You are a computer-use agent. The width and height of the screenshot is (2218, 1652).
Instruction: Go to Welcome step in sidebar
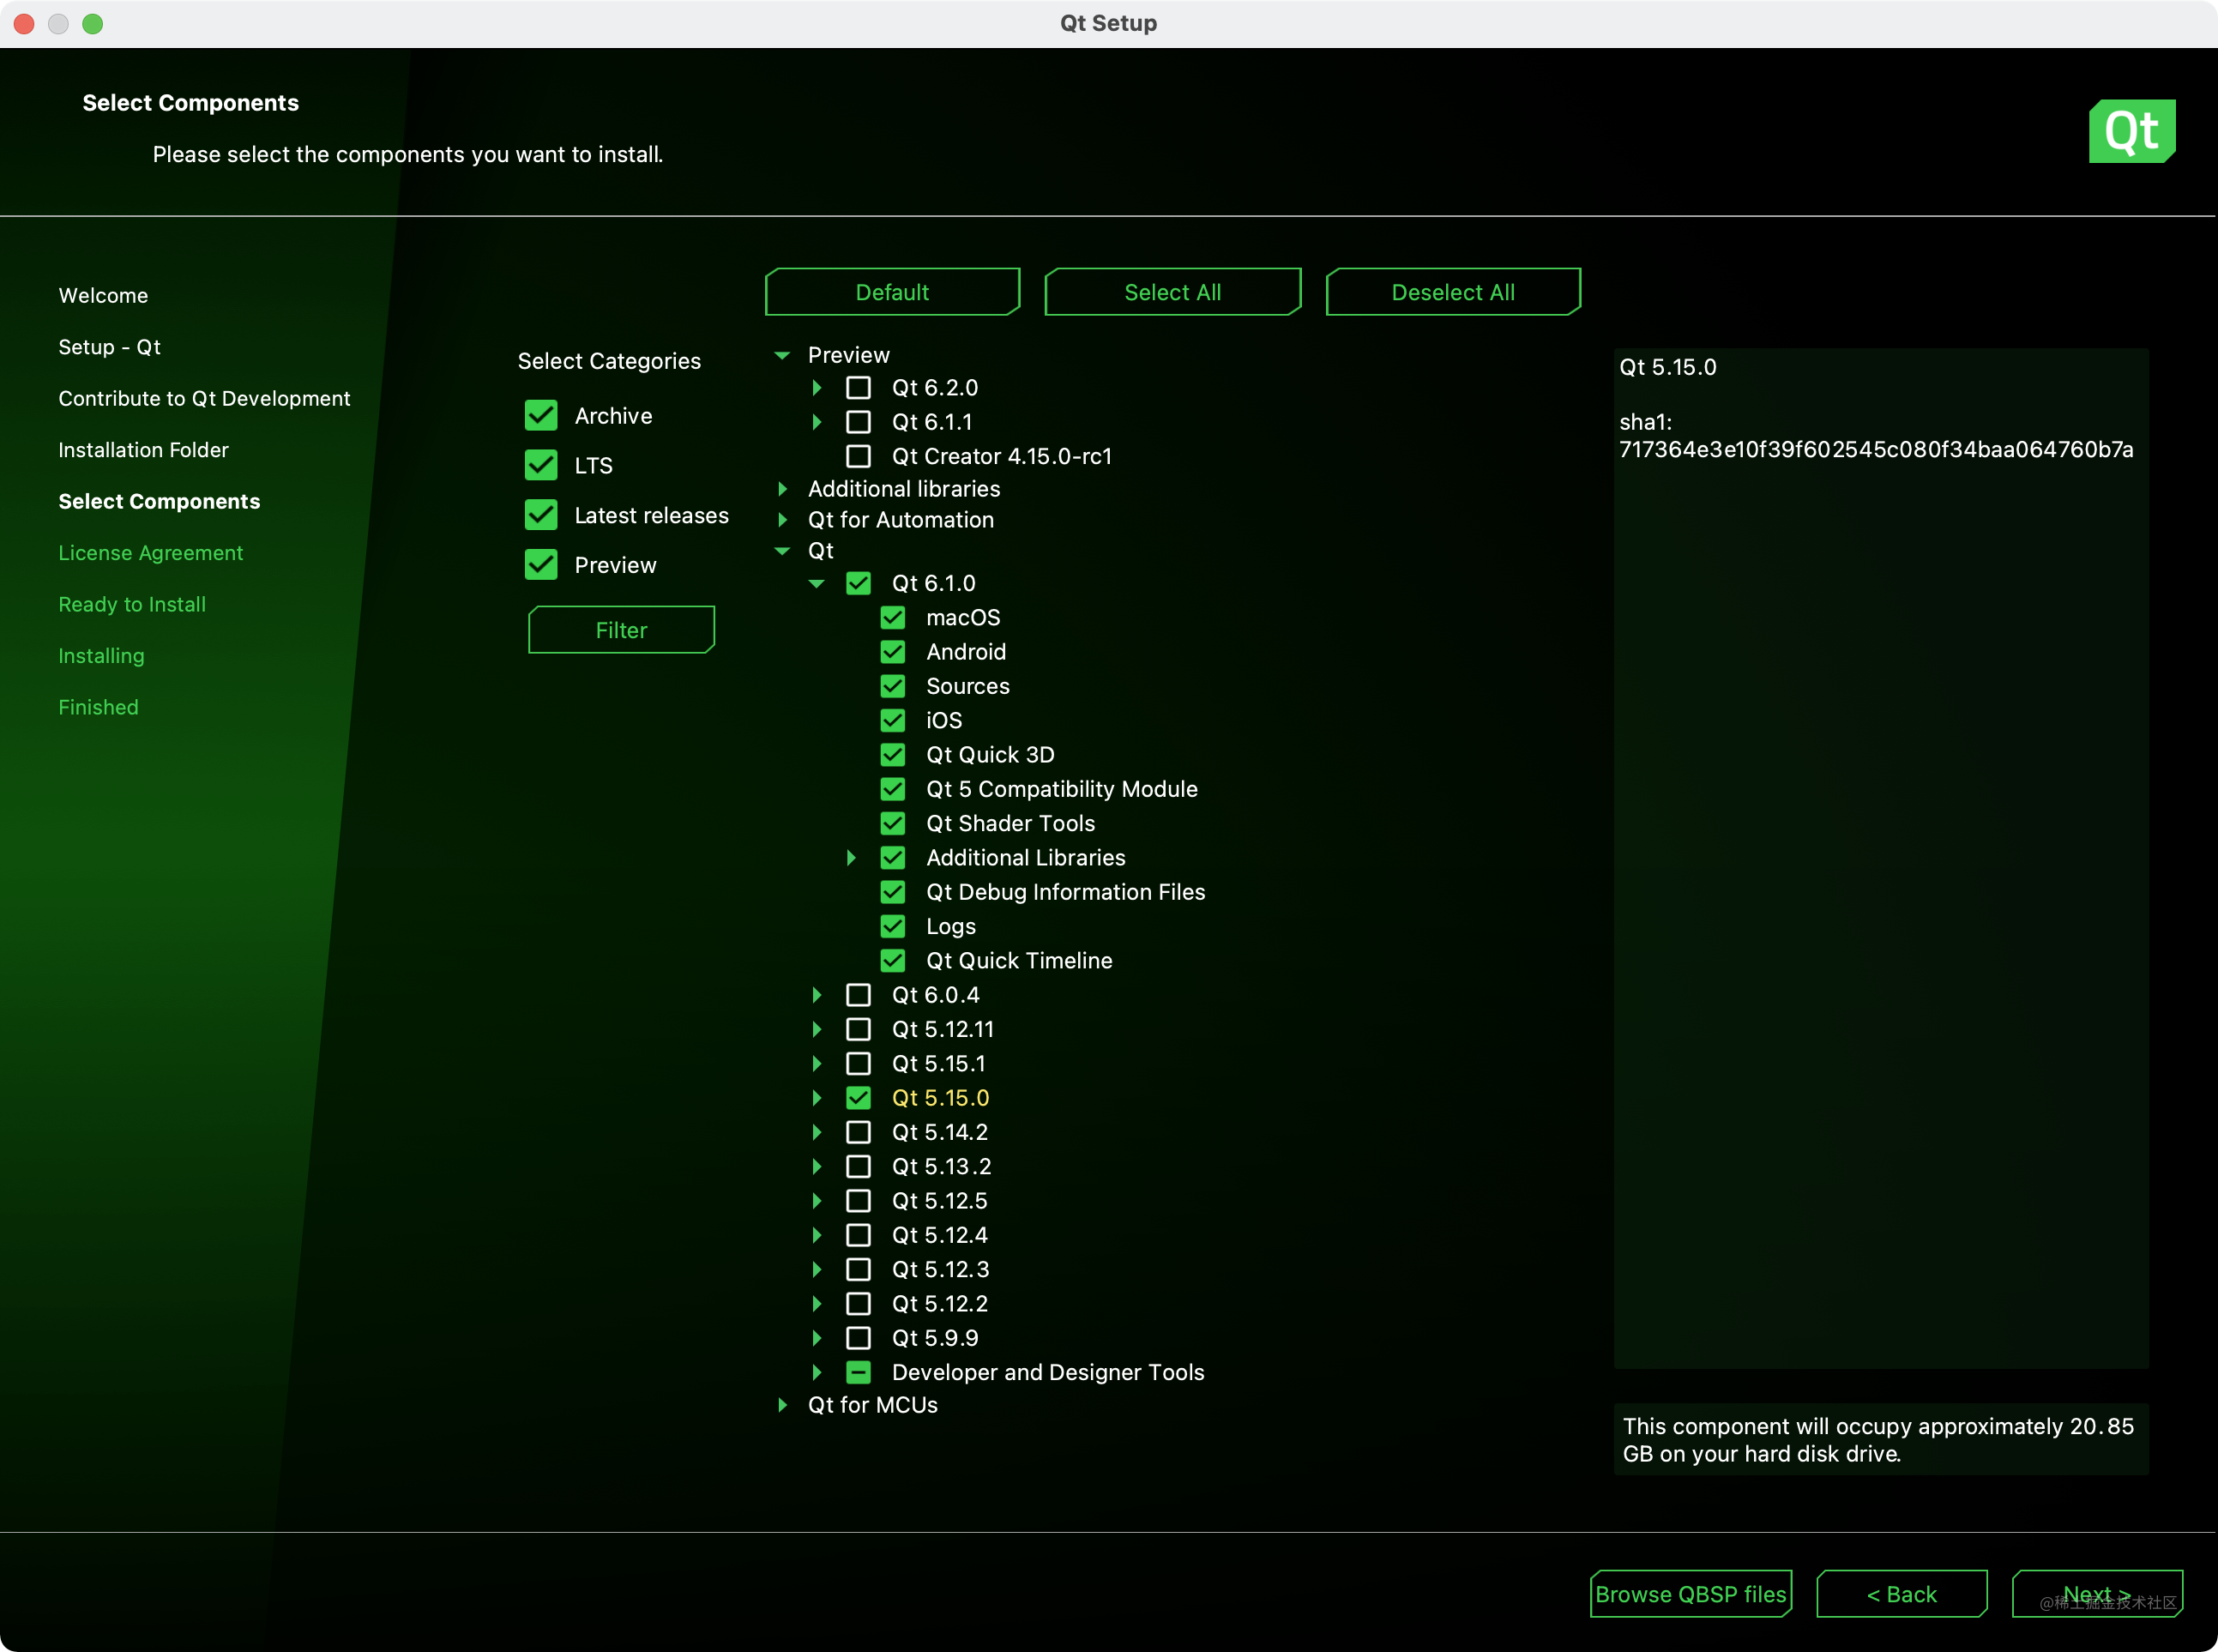coord(103,296)
